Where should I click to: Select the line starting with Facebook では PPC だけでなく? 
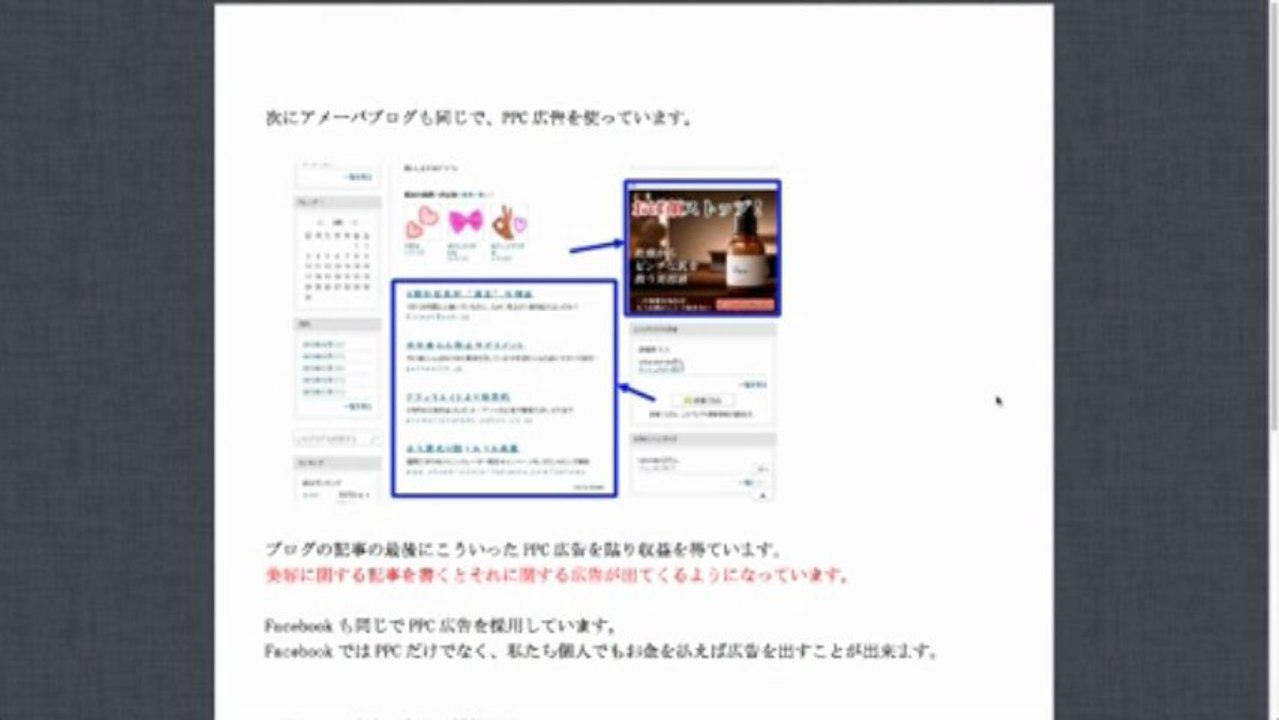601,651
